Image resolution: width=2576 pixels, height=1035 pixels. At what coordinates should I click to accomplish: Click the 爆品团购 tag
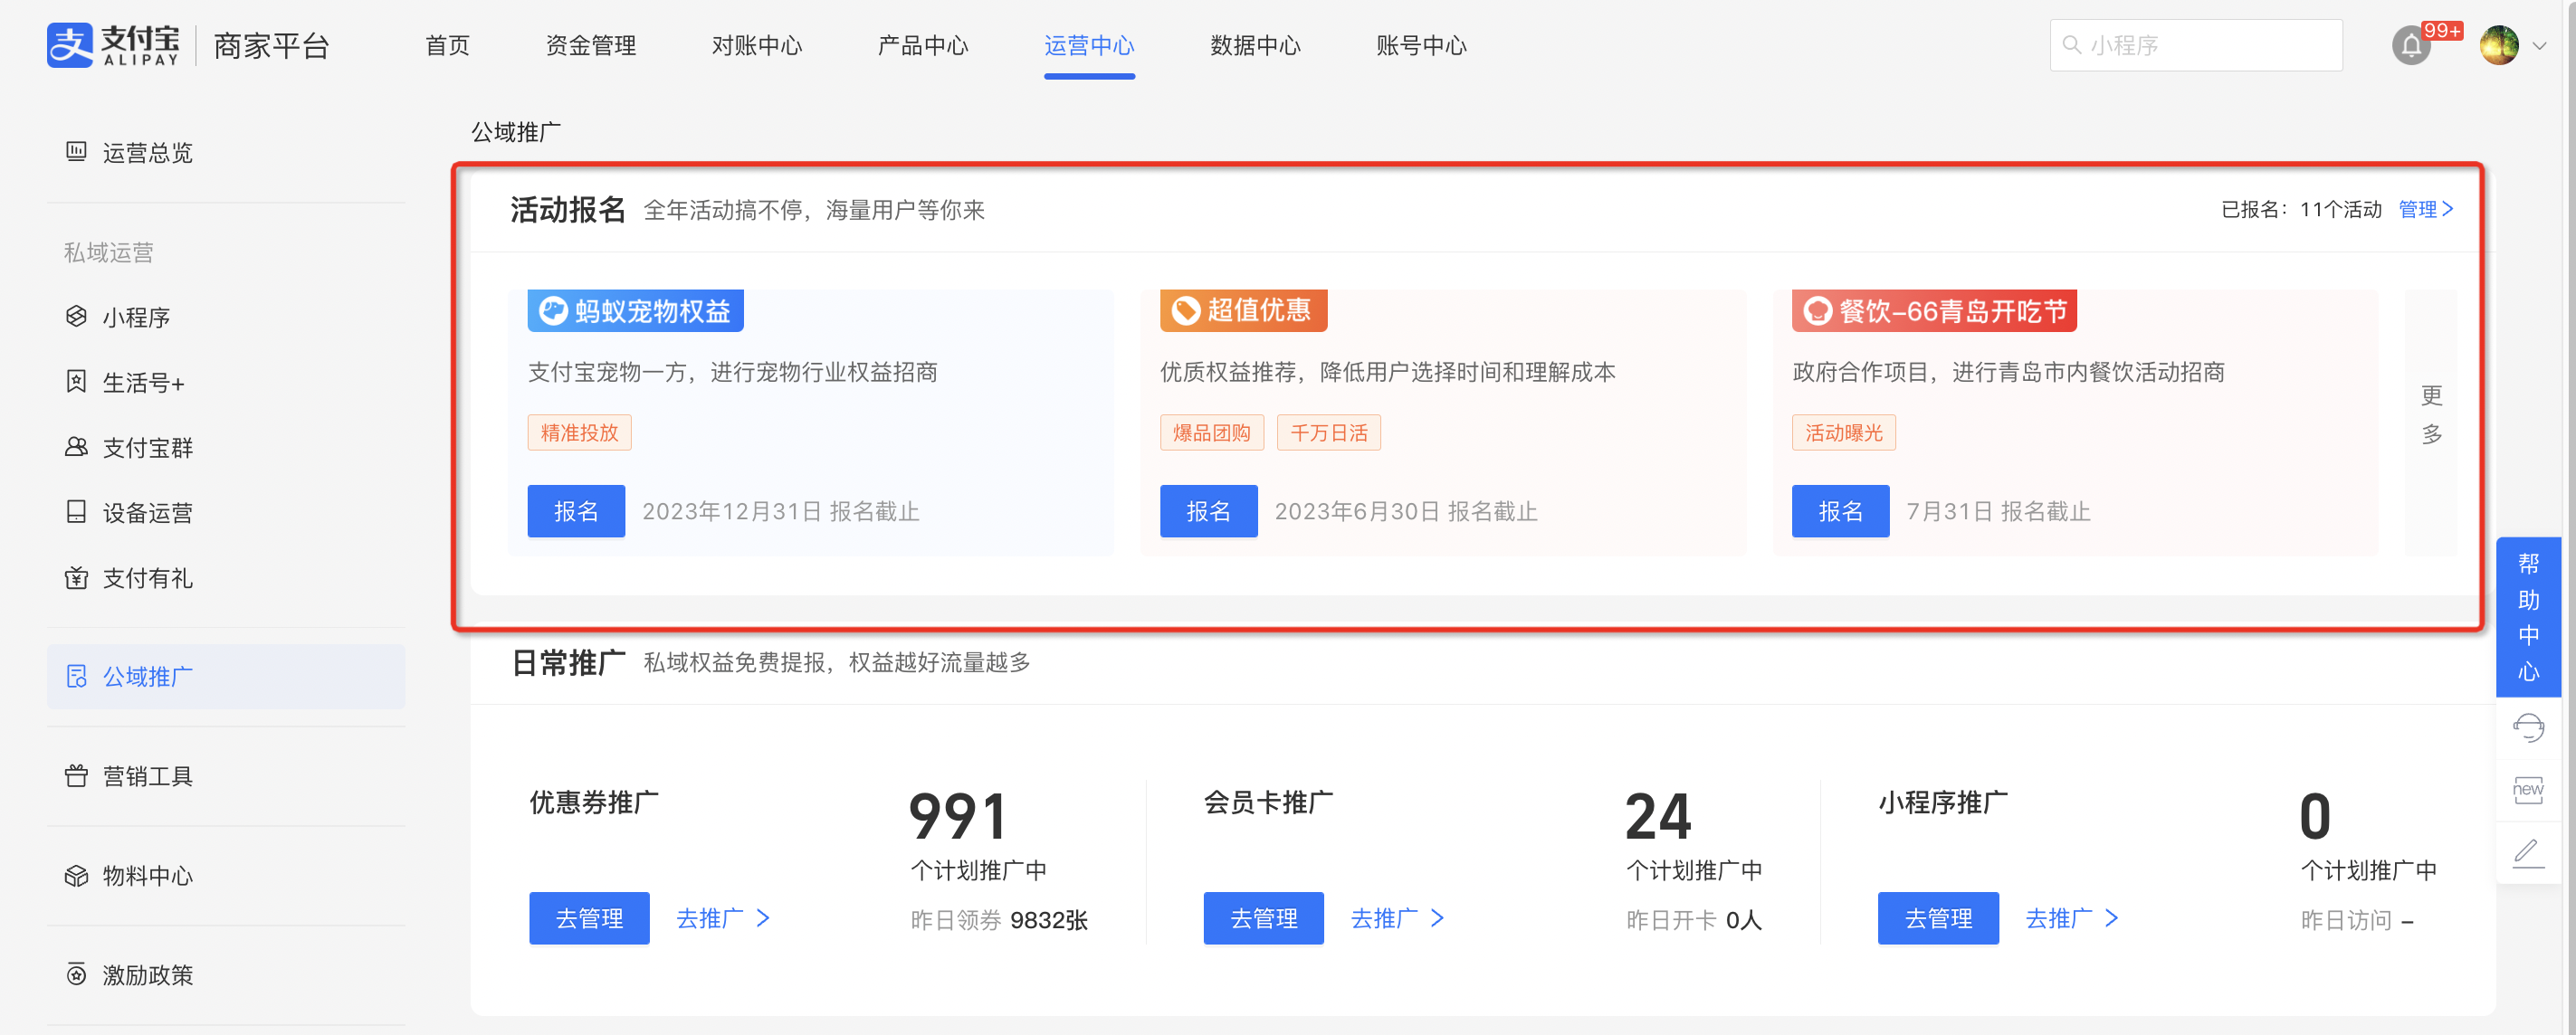pyautogui.click(x=1211, y=432)
